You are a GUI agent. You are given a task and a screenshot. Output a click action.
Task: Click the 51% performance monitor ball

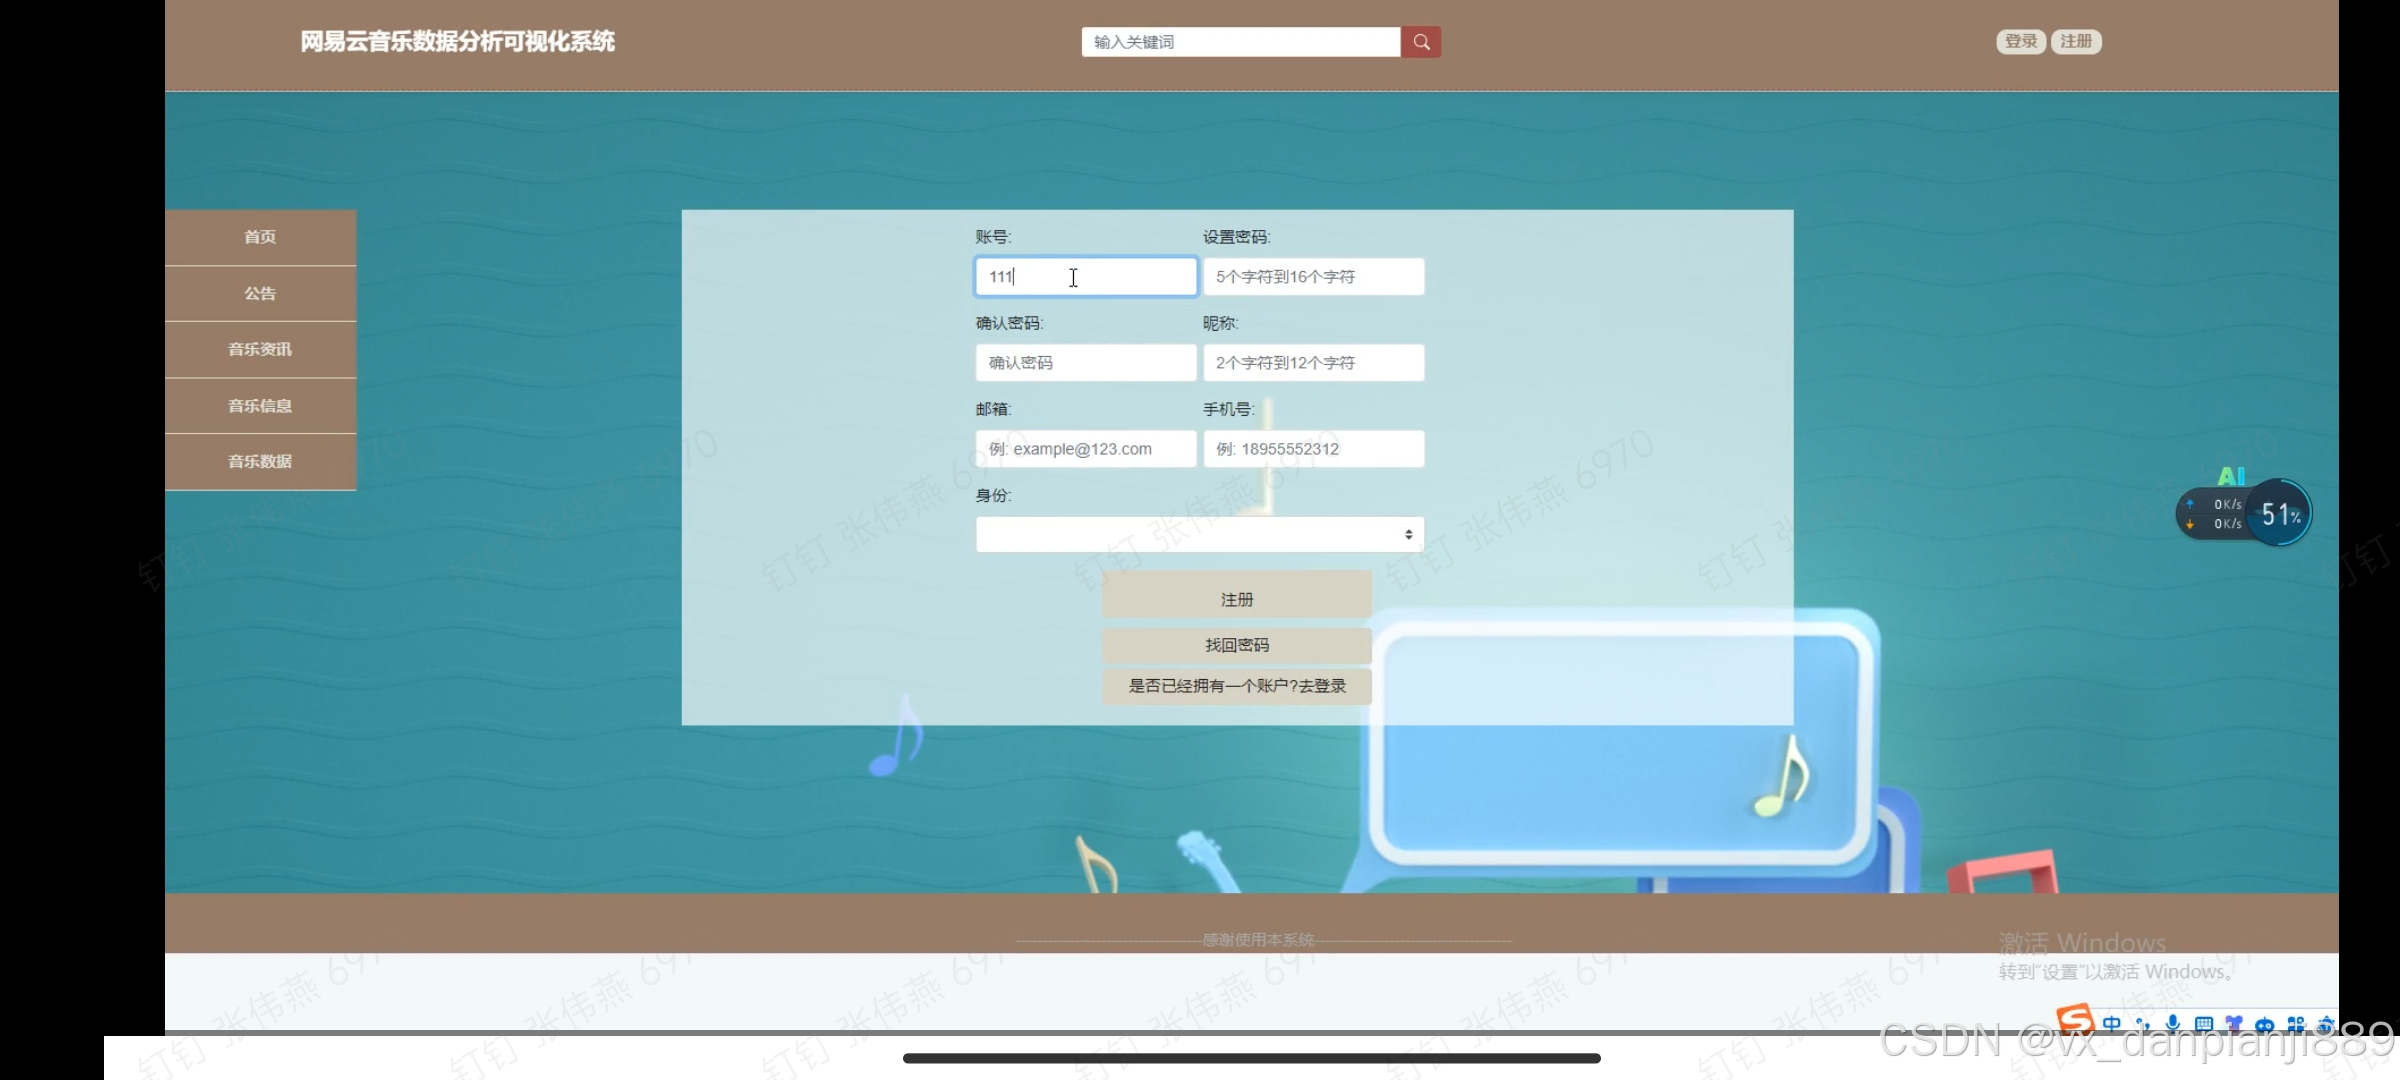[x=2279, y=514]
